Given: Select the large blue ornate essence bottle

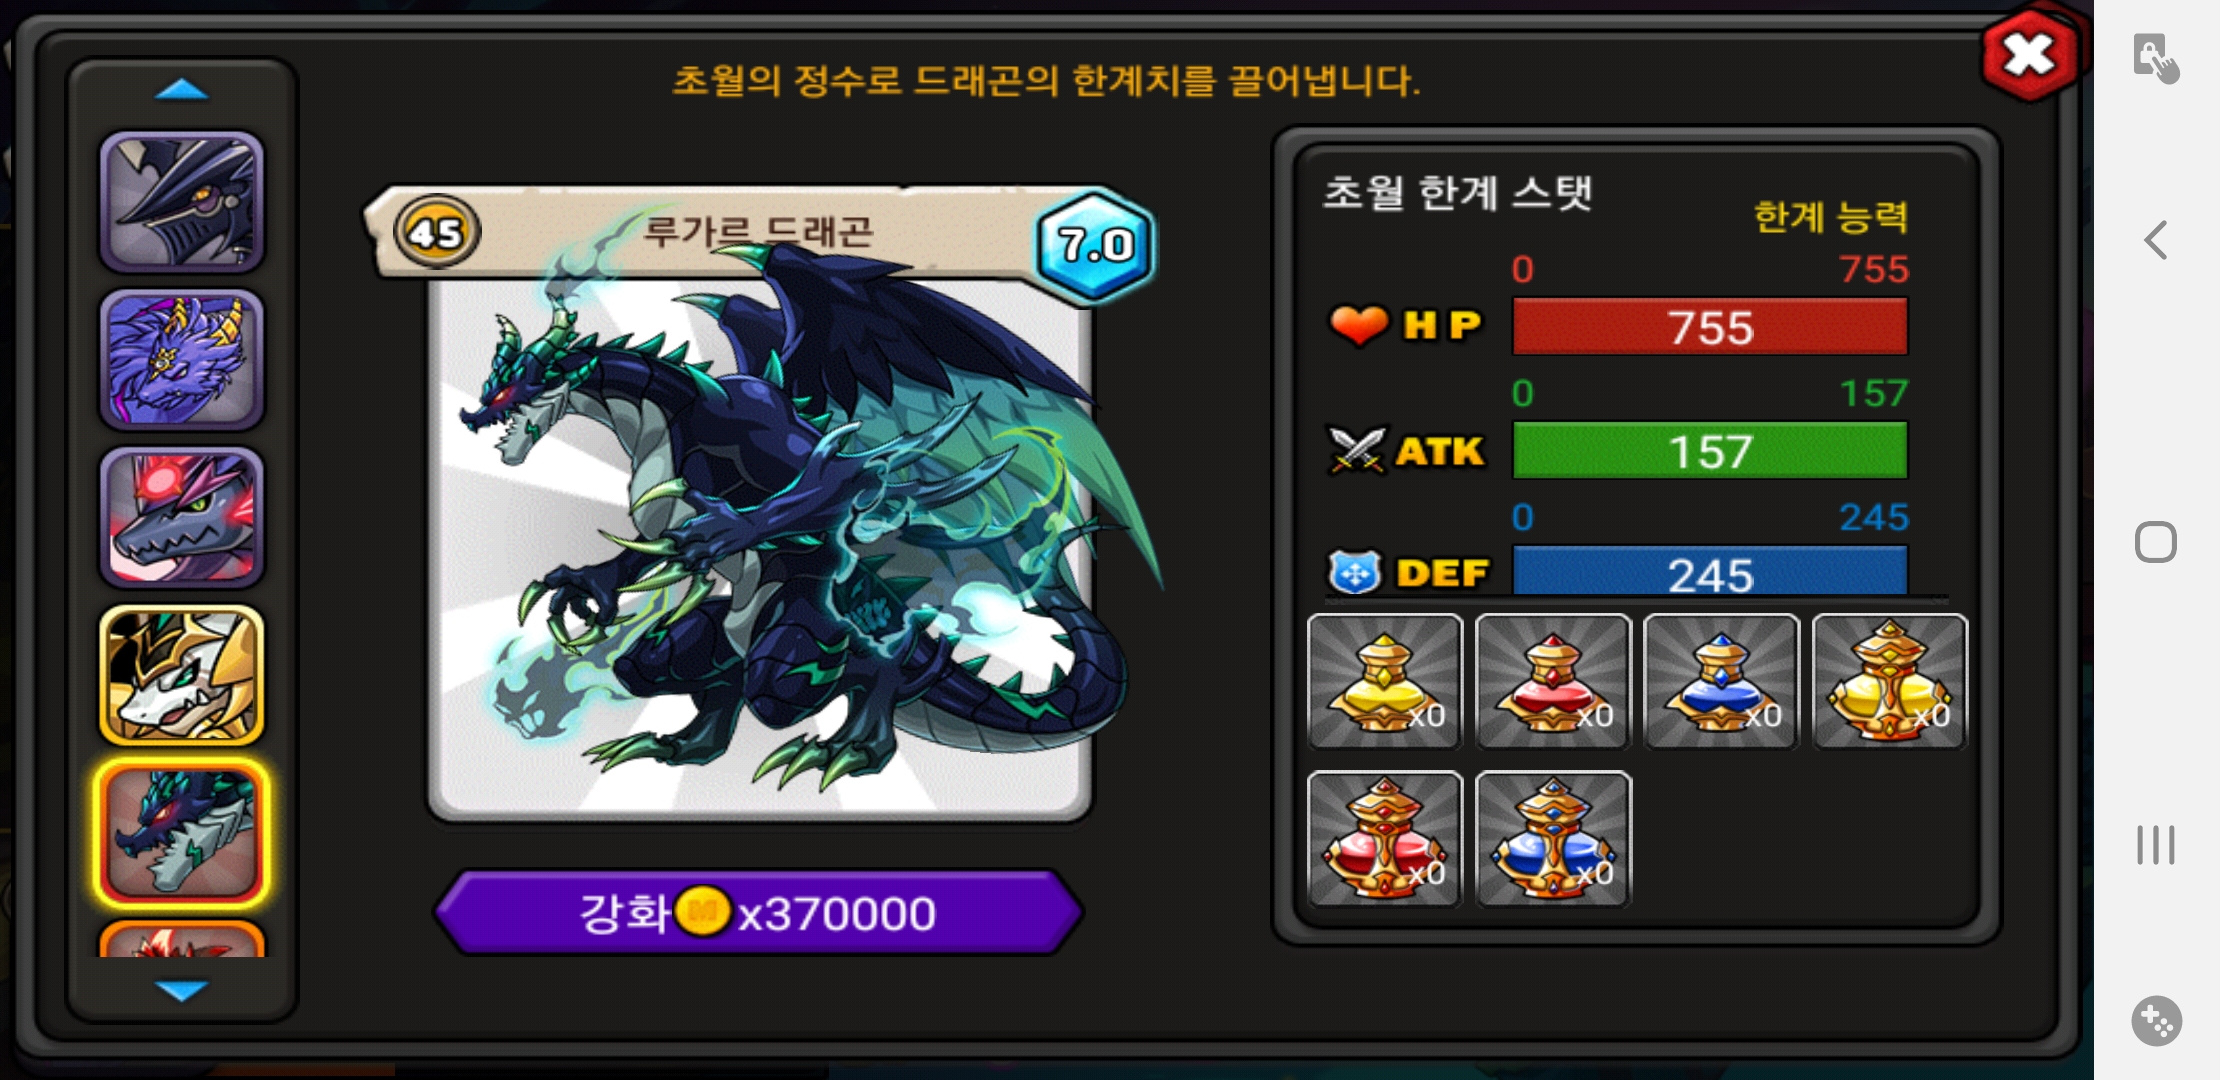Looking at the screenshot, I should pyautogui.click(x=1553, y=839).
